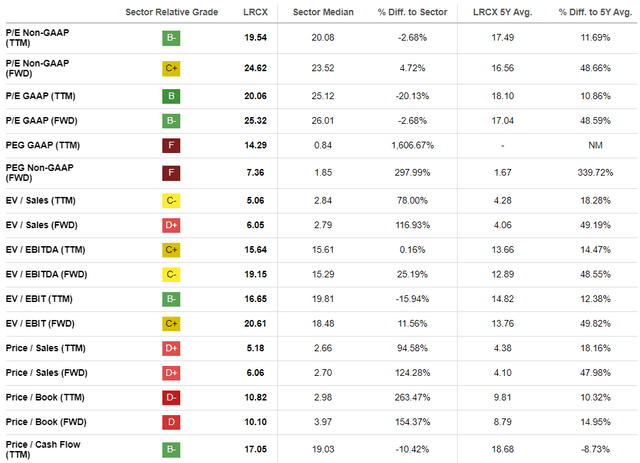Click the F grade badge for PEG GAAP (TTM)
The width and height of the screenshot is (640, 463).
coord(171,143)
